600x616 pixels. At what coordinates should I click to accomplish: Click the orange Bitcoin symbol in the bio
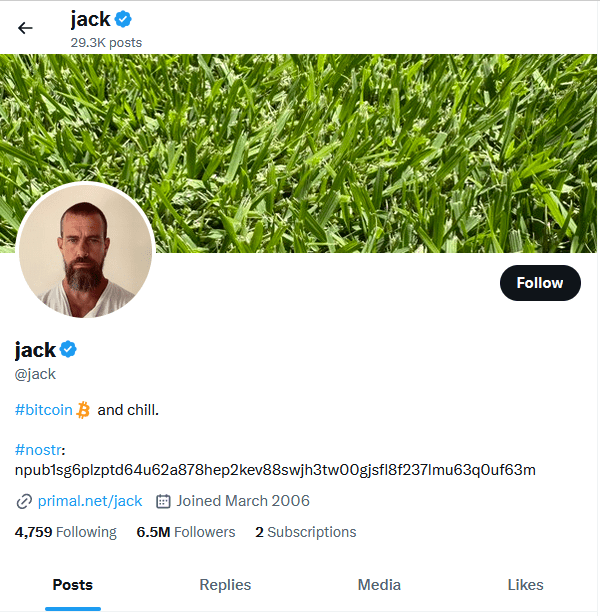[83, 410]
